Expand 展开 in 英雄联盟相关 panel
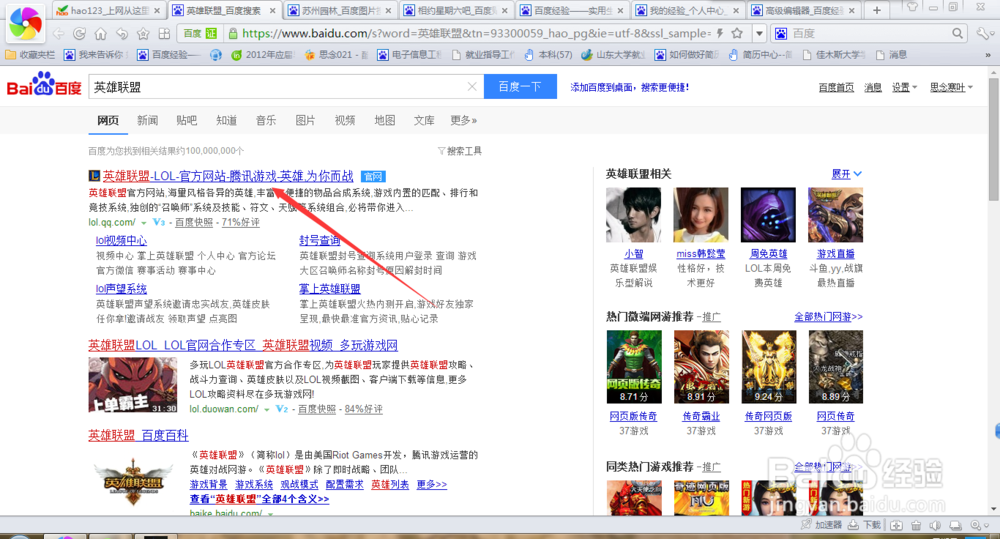This screenshot has width=1000, height=539. [846, 174]
